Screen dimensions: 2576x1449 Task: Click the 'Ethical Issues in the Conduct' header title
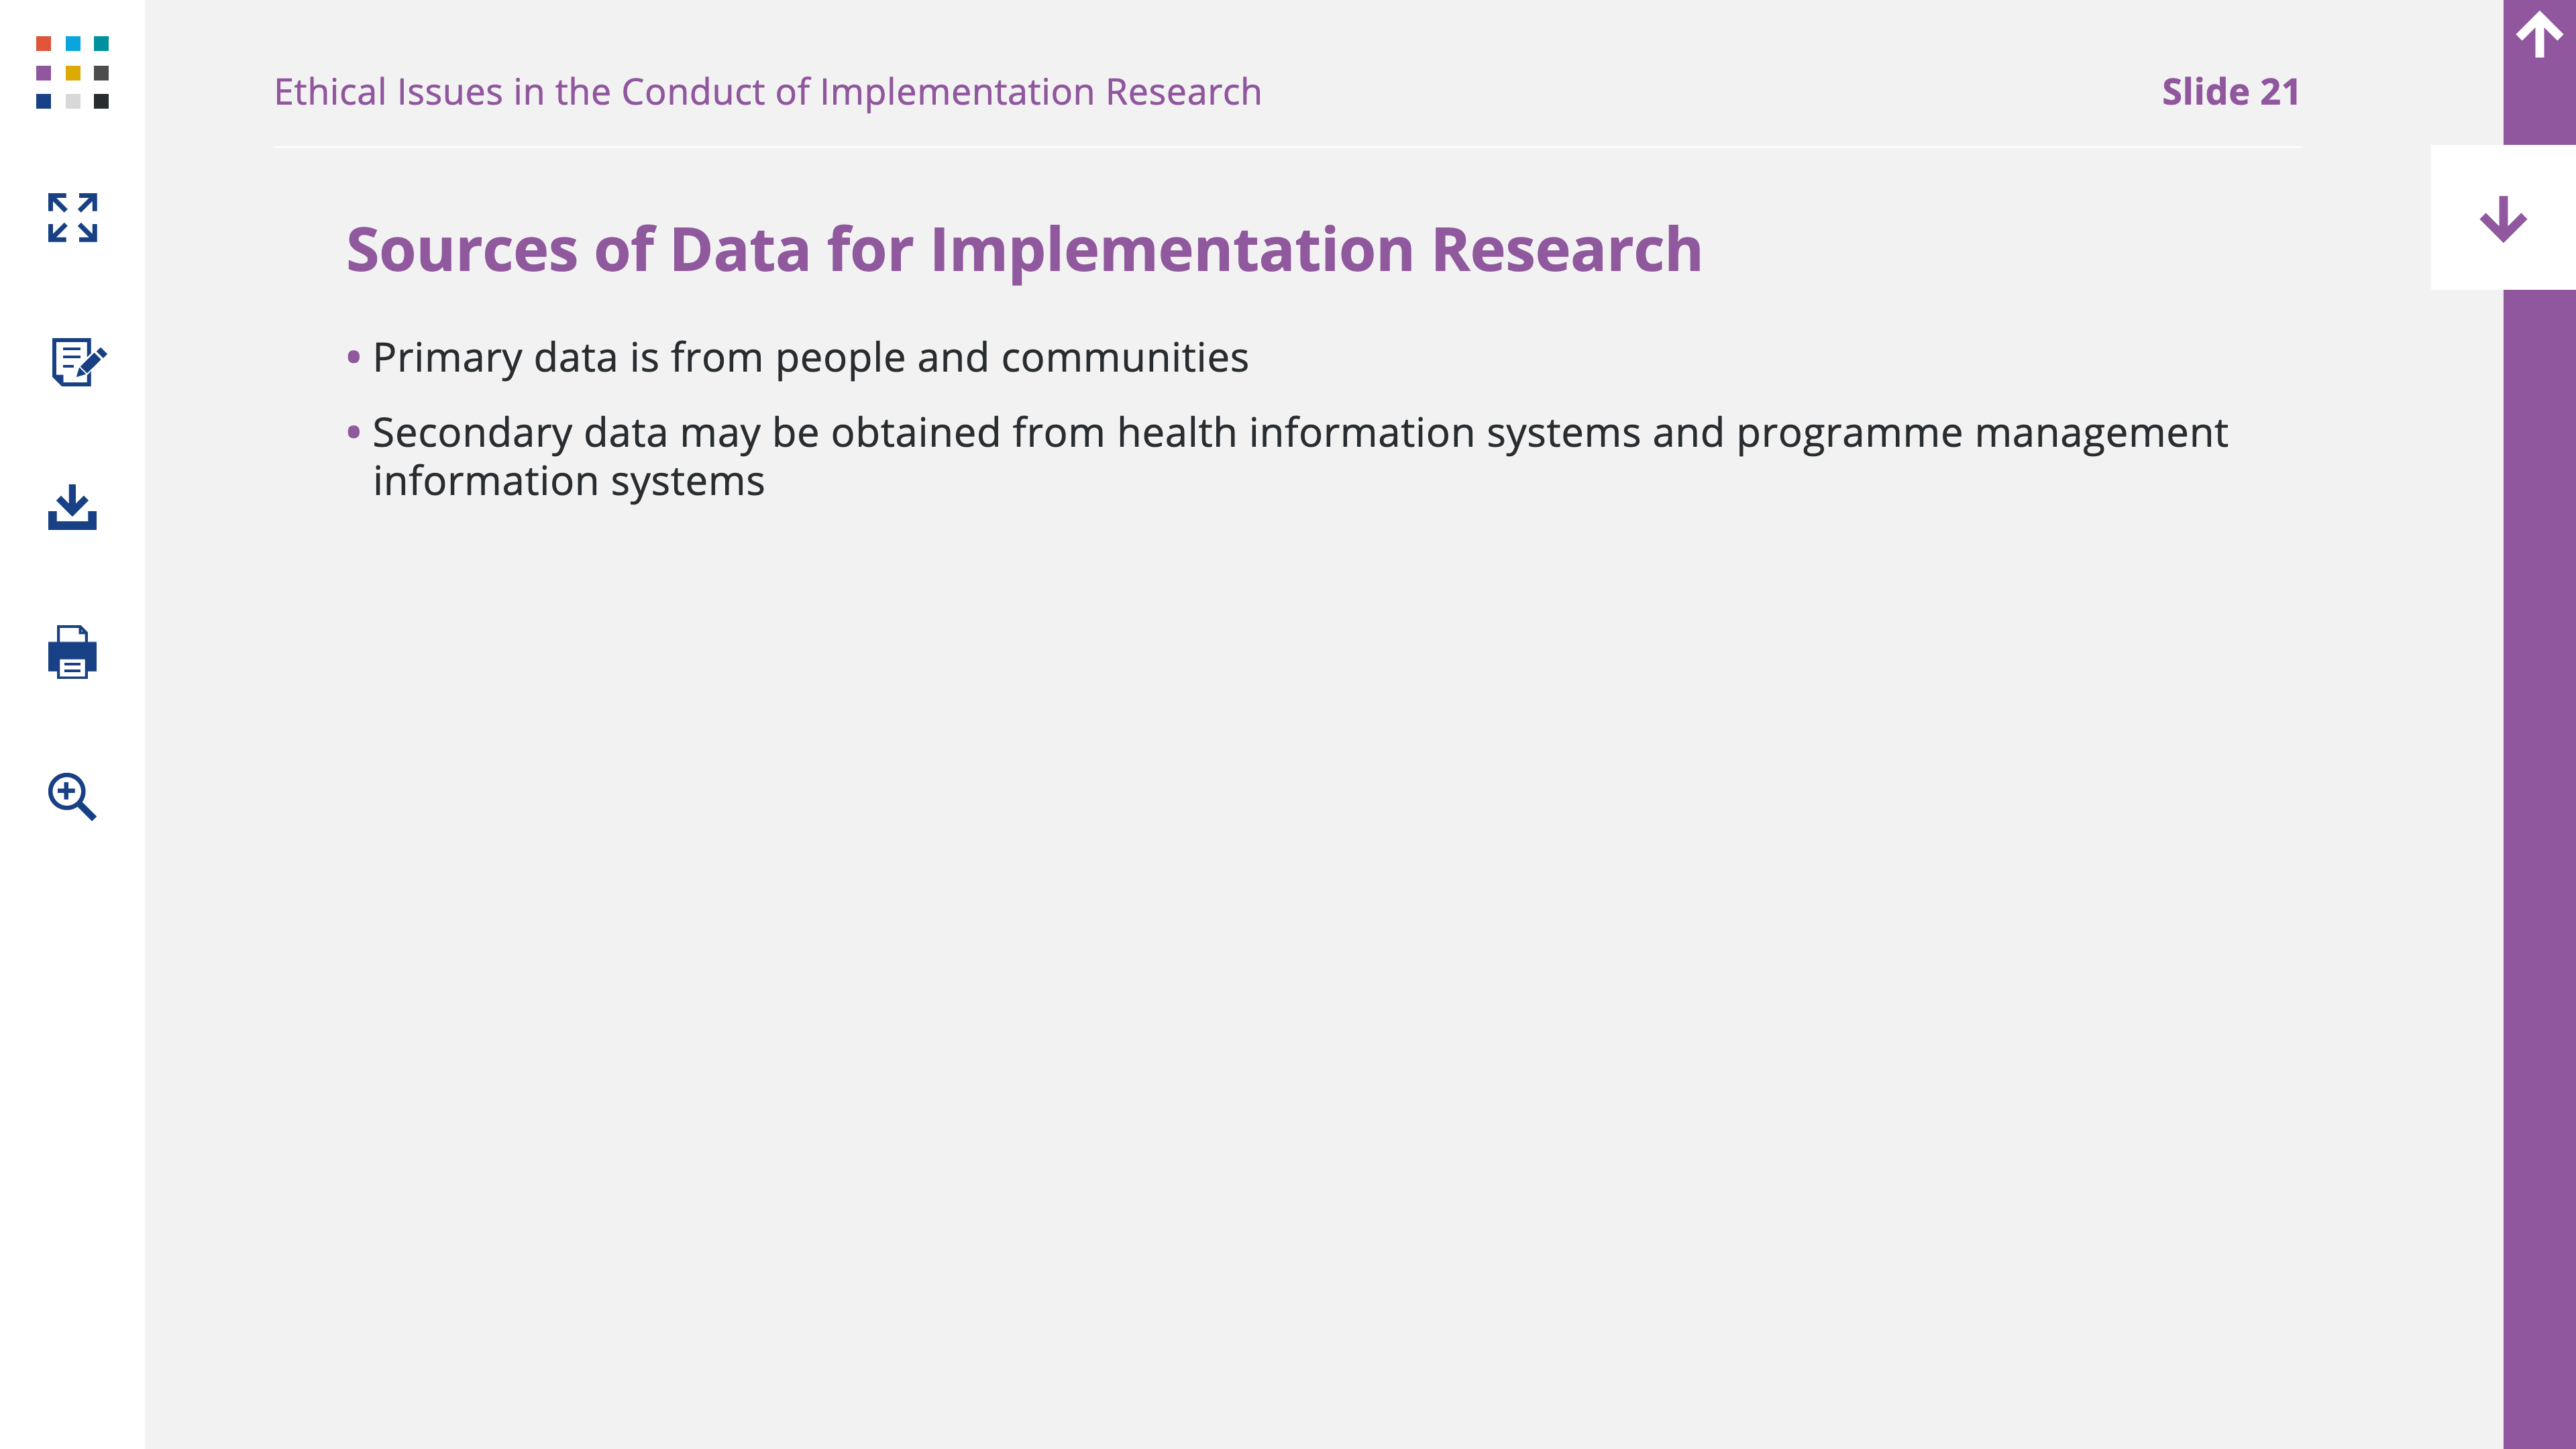pyautogui.click(x=767, y=92)
